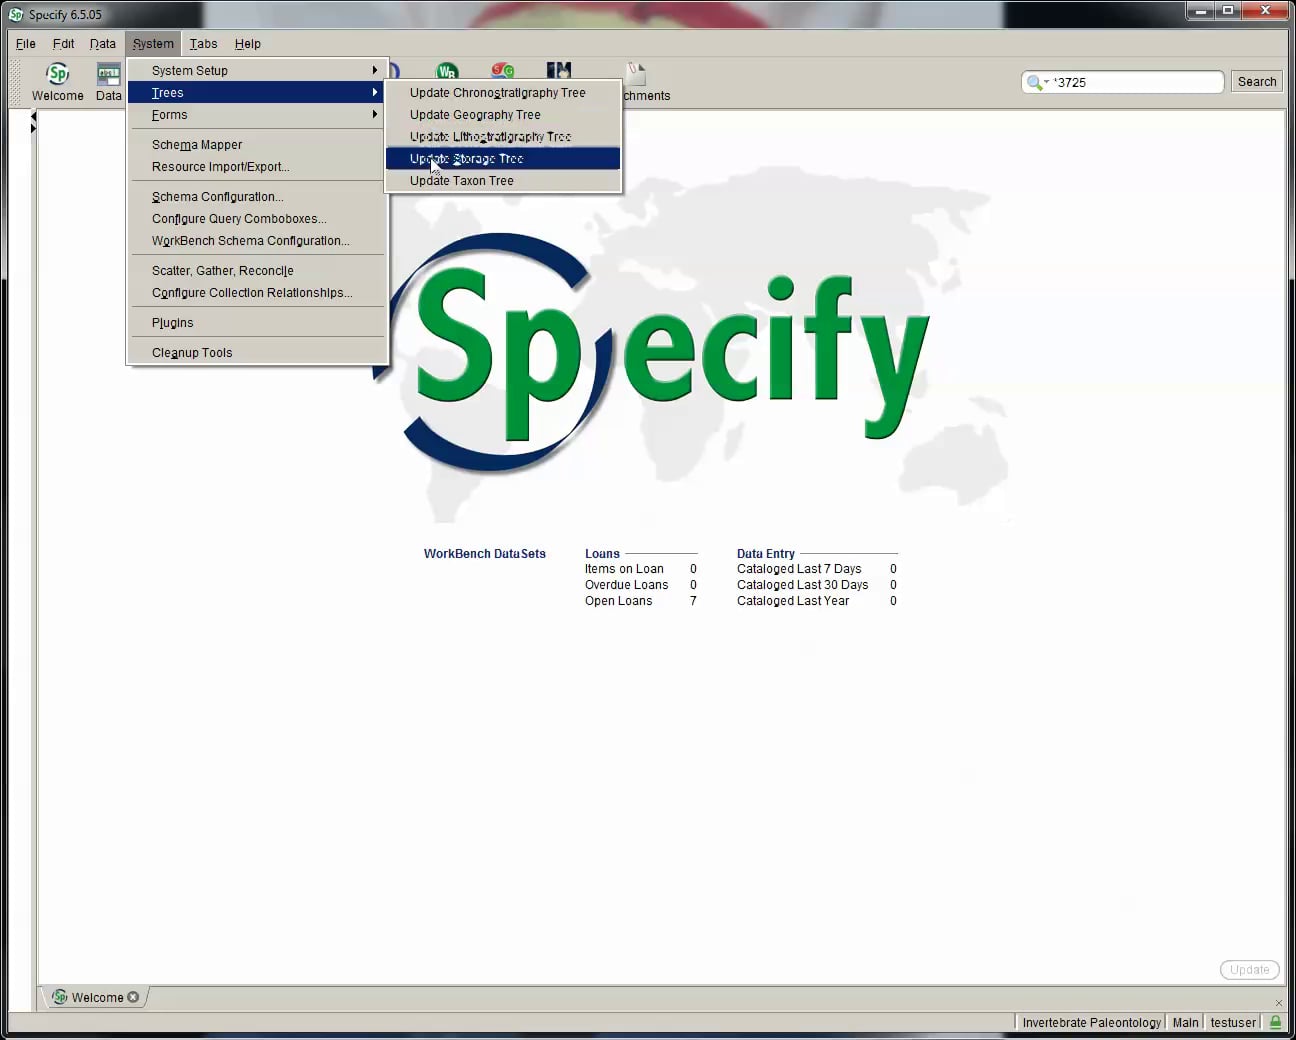The image size is (1296, 1040).
Task: Click the Search button
Action: click(x=1257, y=82)
